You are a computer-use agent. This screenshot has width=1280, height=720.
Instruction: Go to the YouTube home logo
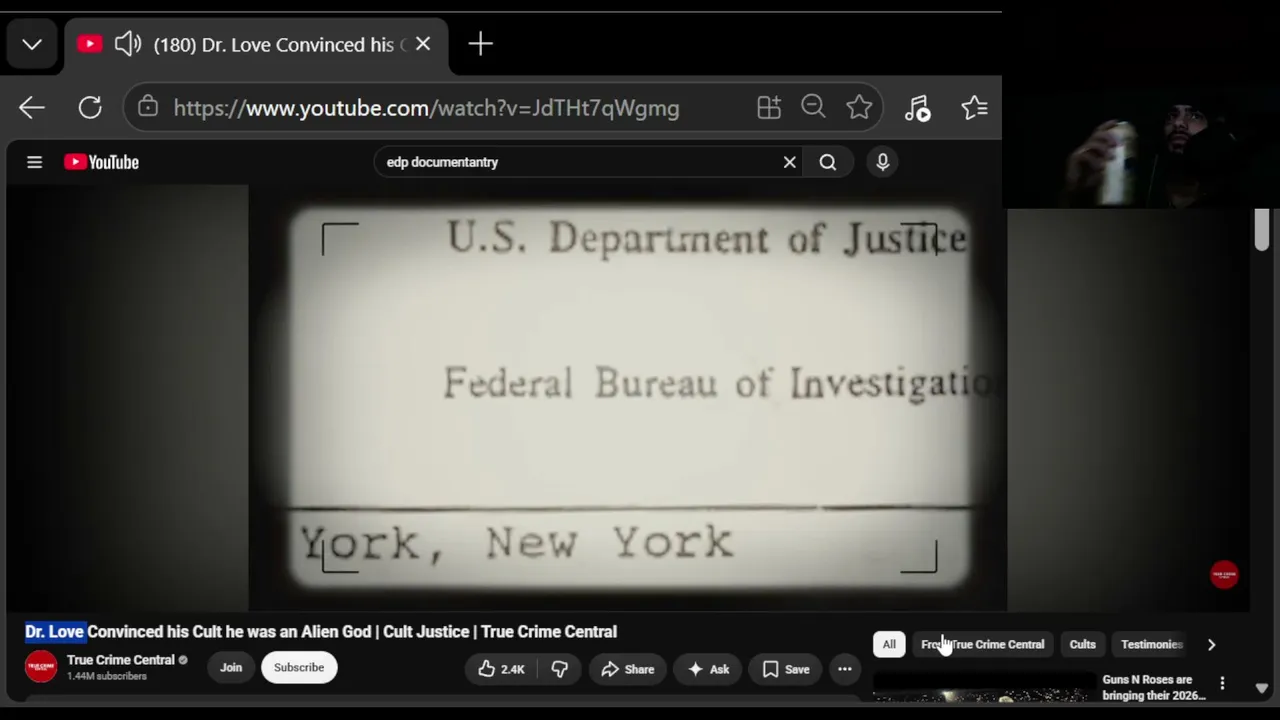pos(101,162)
